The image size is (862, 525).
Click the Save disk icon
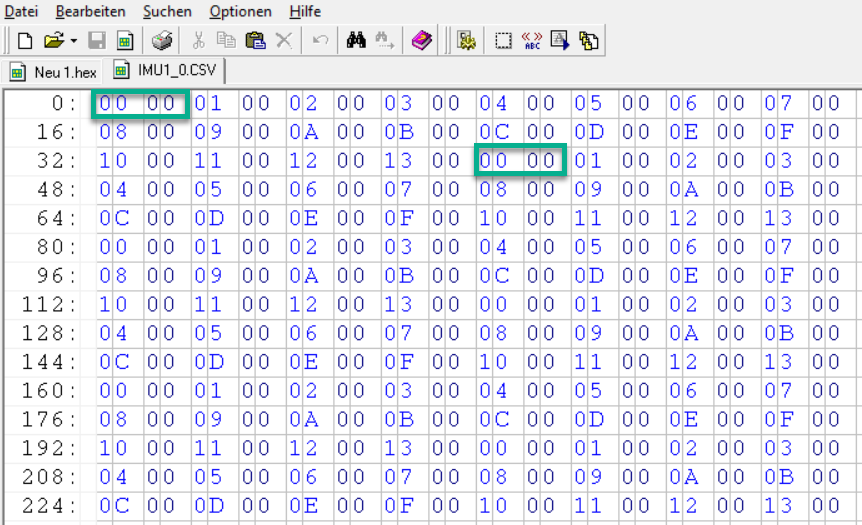click(x=97, y=41)
